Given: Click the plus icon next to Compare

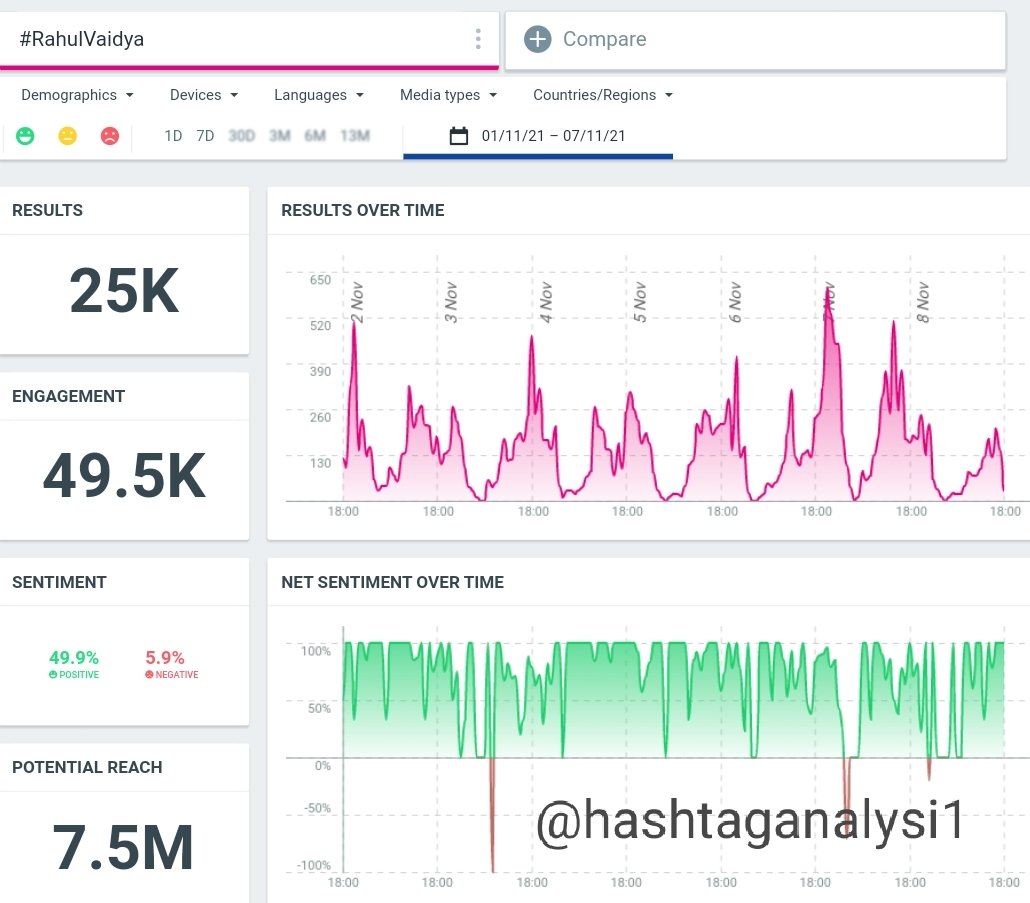Looking at the screenshot, I should [x=537, y=39].
